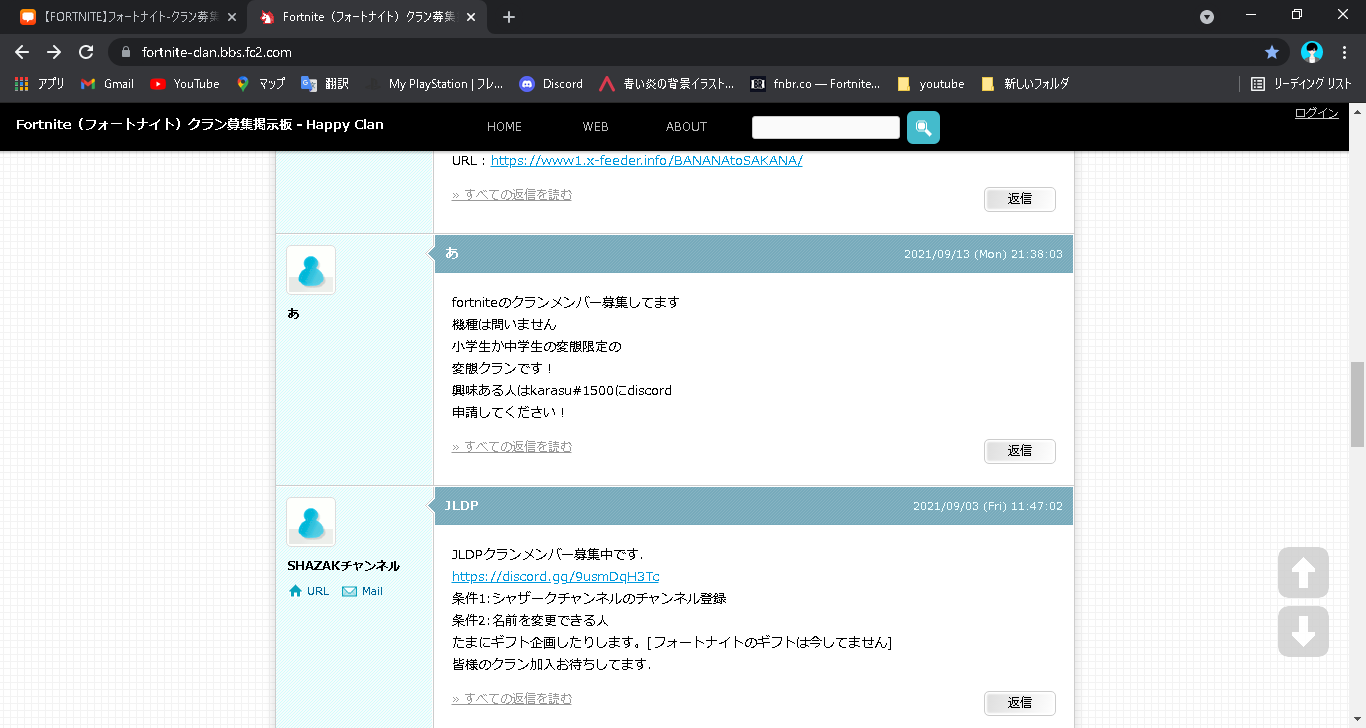The width and height of the screenshot is (1366, 728).
Task: Open ABOUT menu item
Action: click(x=686, y=127)
